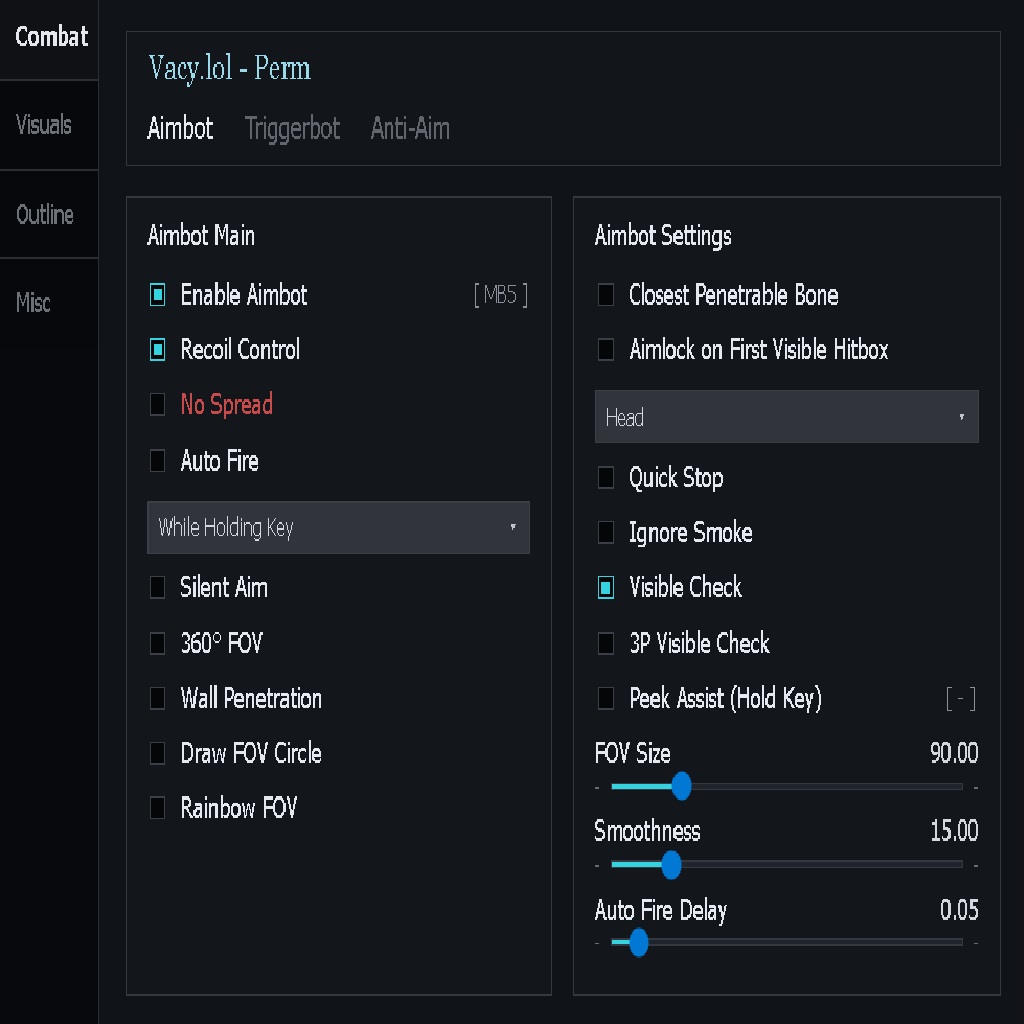This screenshot has width=1024, height=1024.
Task: Enable Silent Aim
Action: pyautogui.click(x=157, y=588)
